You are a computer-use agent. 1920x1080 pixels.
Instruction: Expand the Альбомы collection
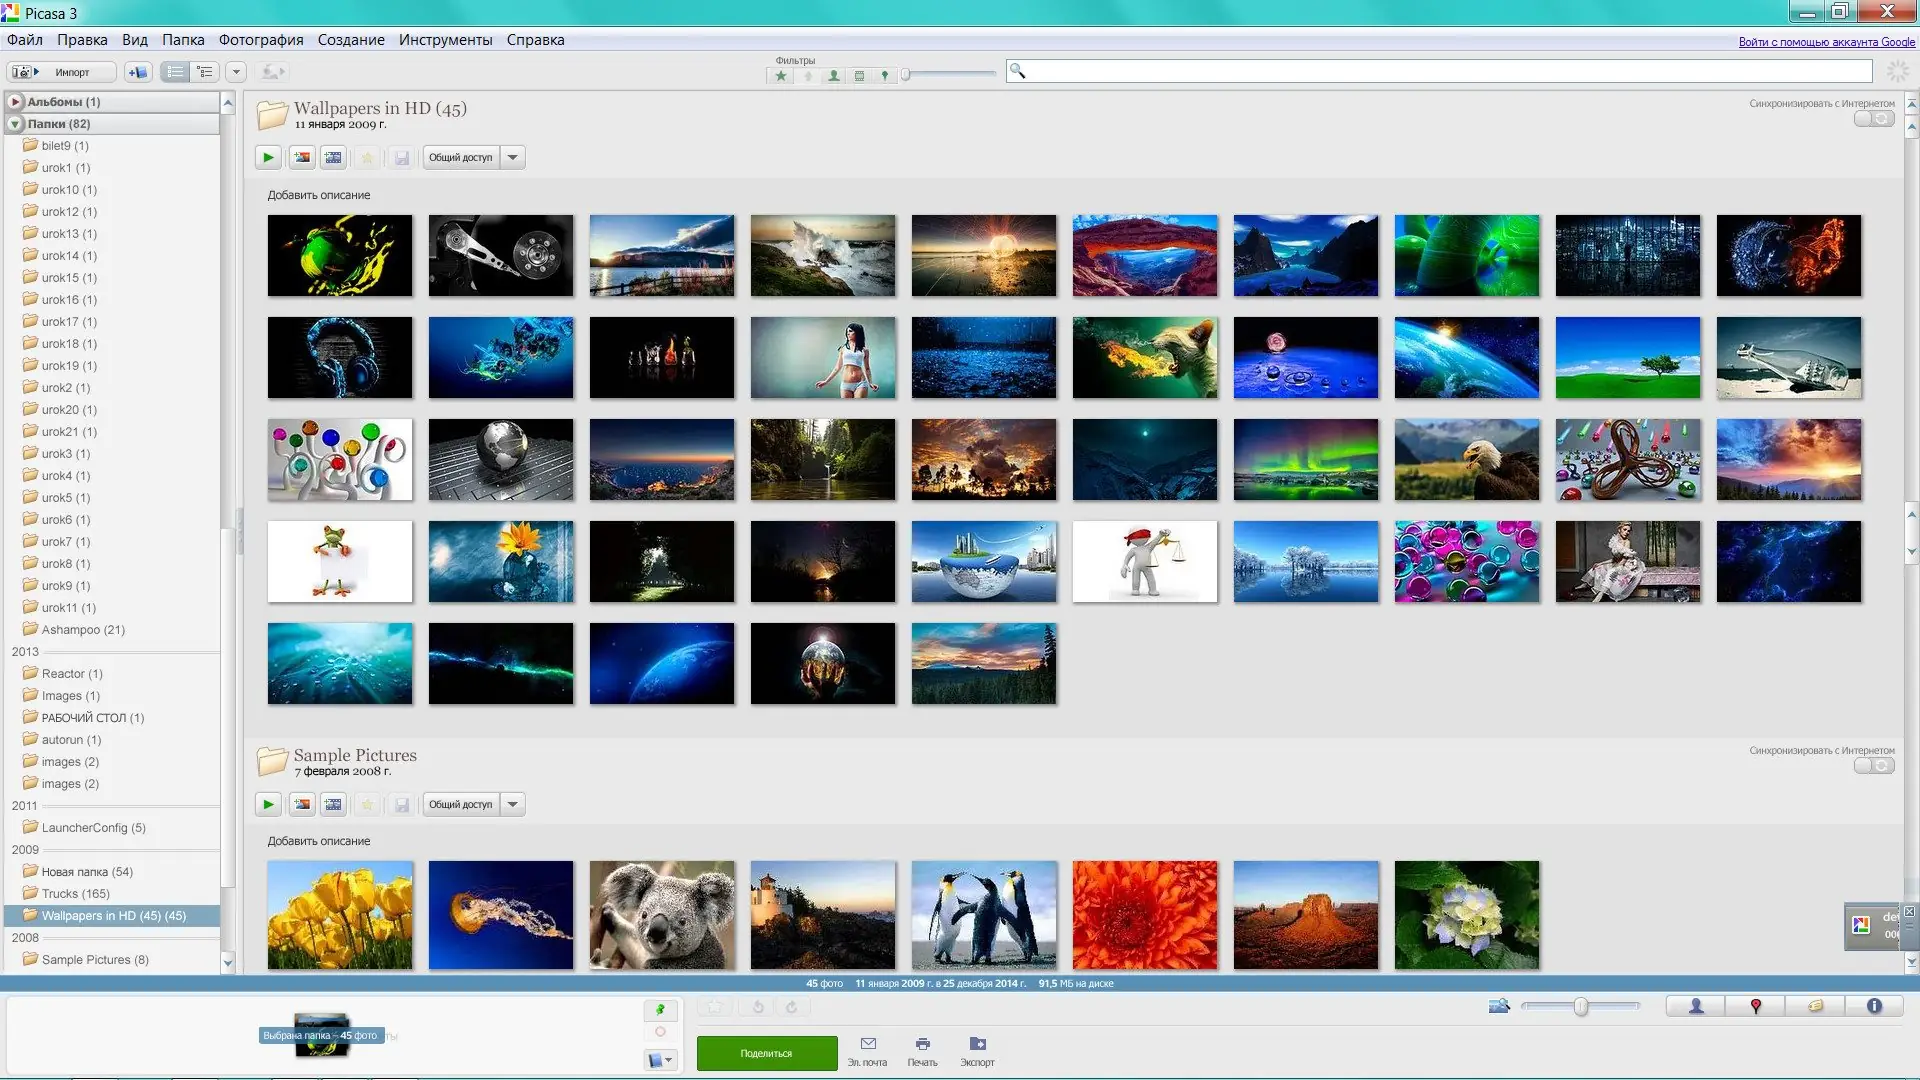(15, 102)
